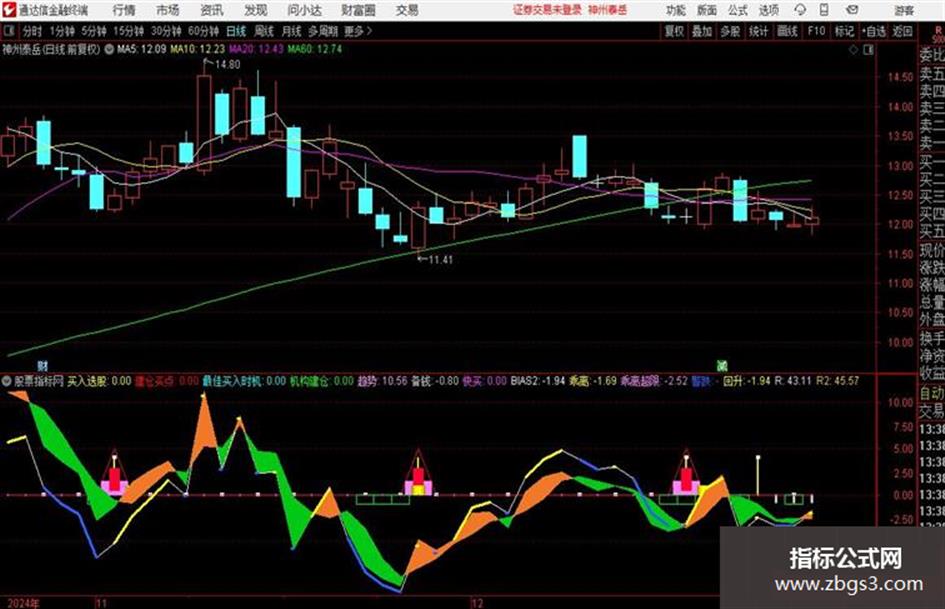Image resolution: width=945 pixels, height=609 pixels.
Task: Switch to 15分钟 period
Action: click(x=129, y=31)
